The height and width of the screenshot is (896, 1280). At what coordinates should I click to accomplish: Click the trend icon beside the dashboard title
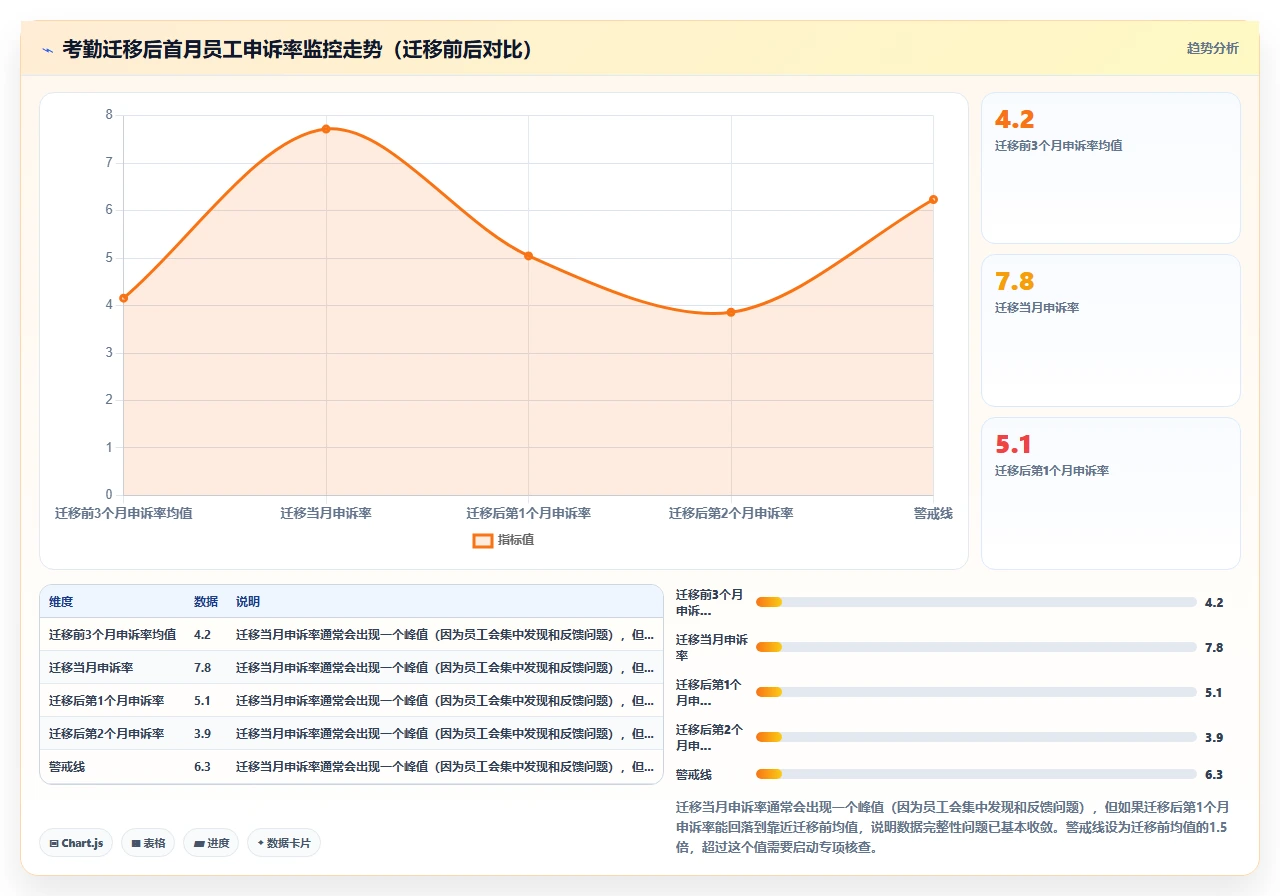tap(47, 49)
